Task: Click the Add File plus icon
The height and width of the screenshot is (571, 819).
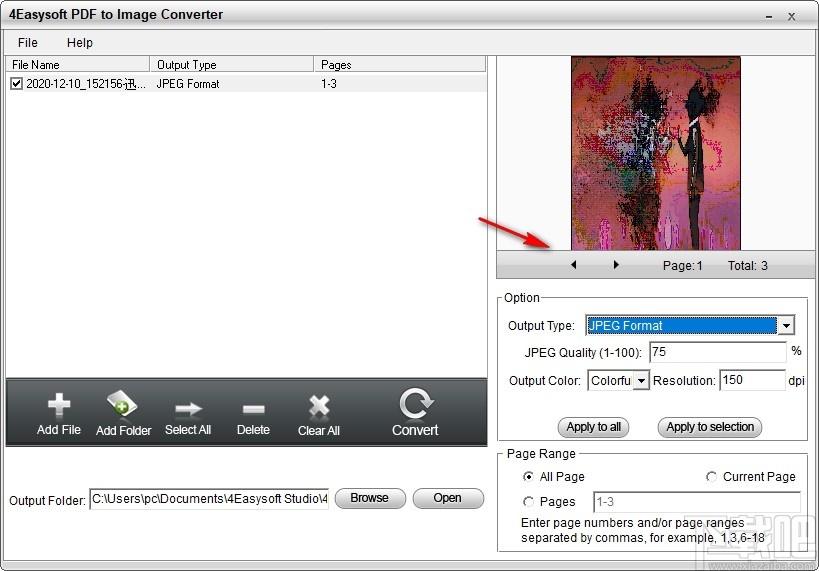Action: [x=59, y=406]
